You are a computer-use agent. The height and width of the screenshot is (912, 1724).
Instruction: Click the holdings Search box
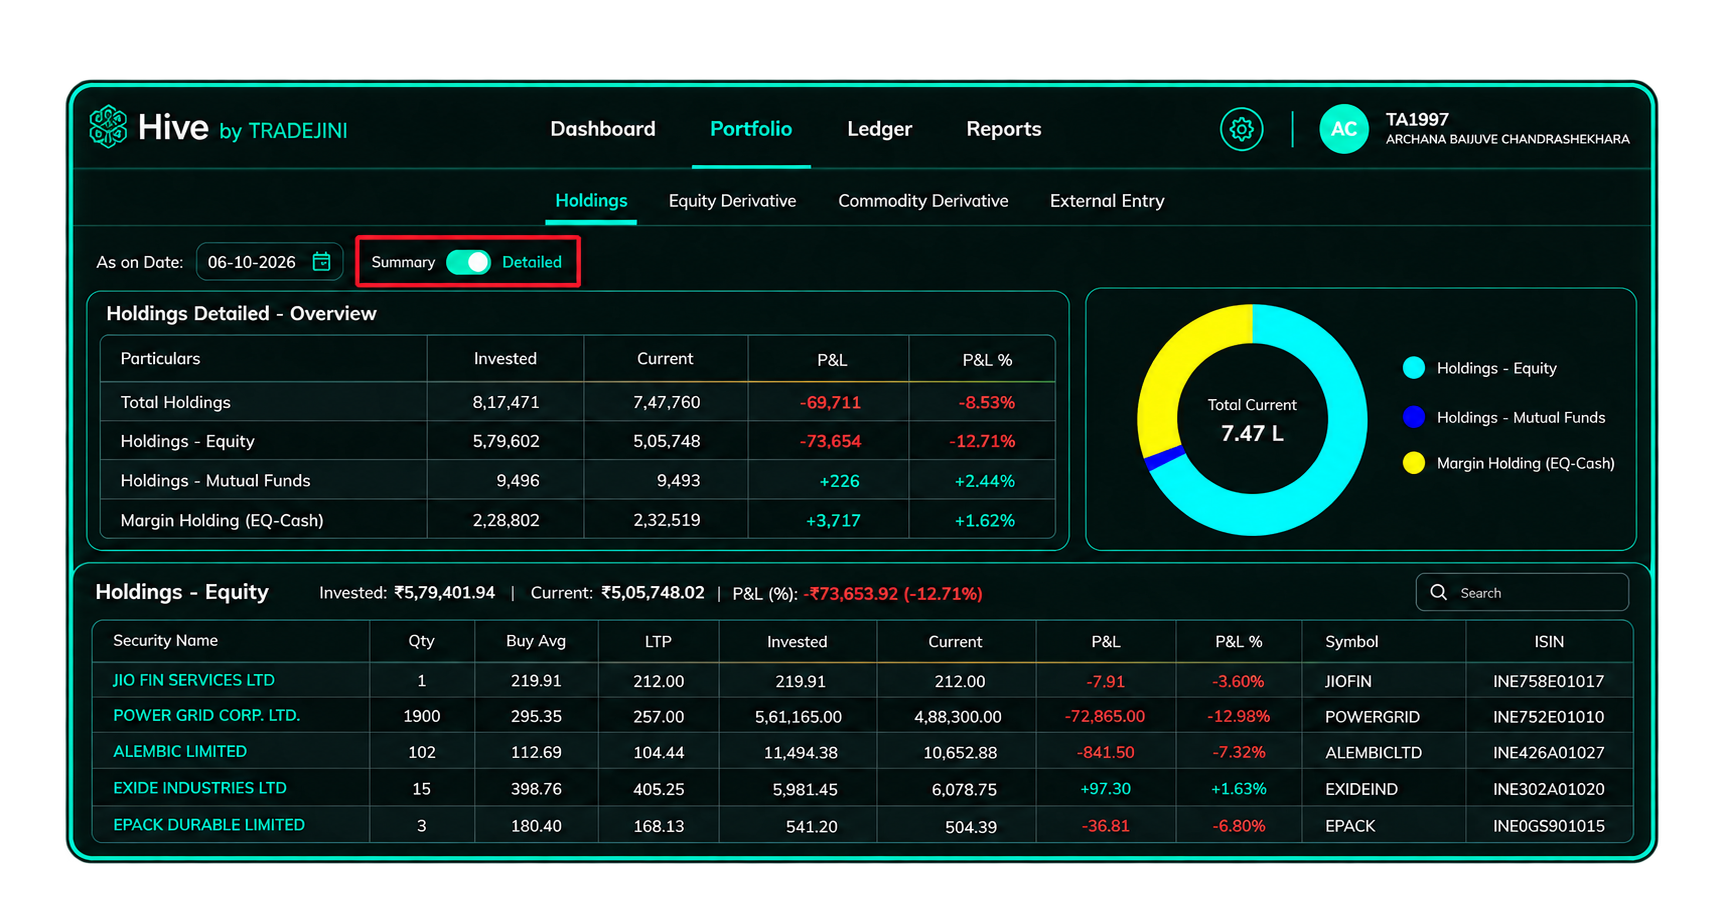(1522, 593)
